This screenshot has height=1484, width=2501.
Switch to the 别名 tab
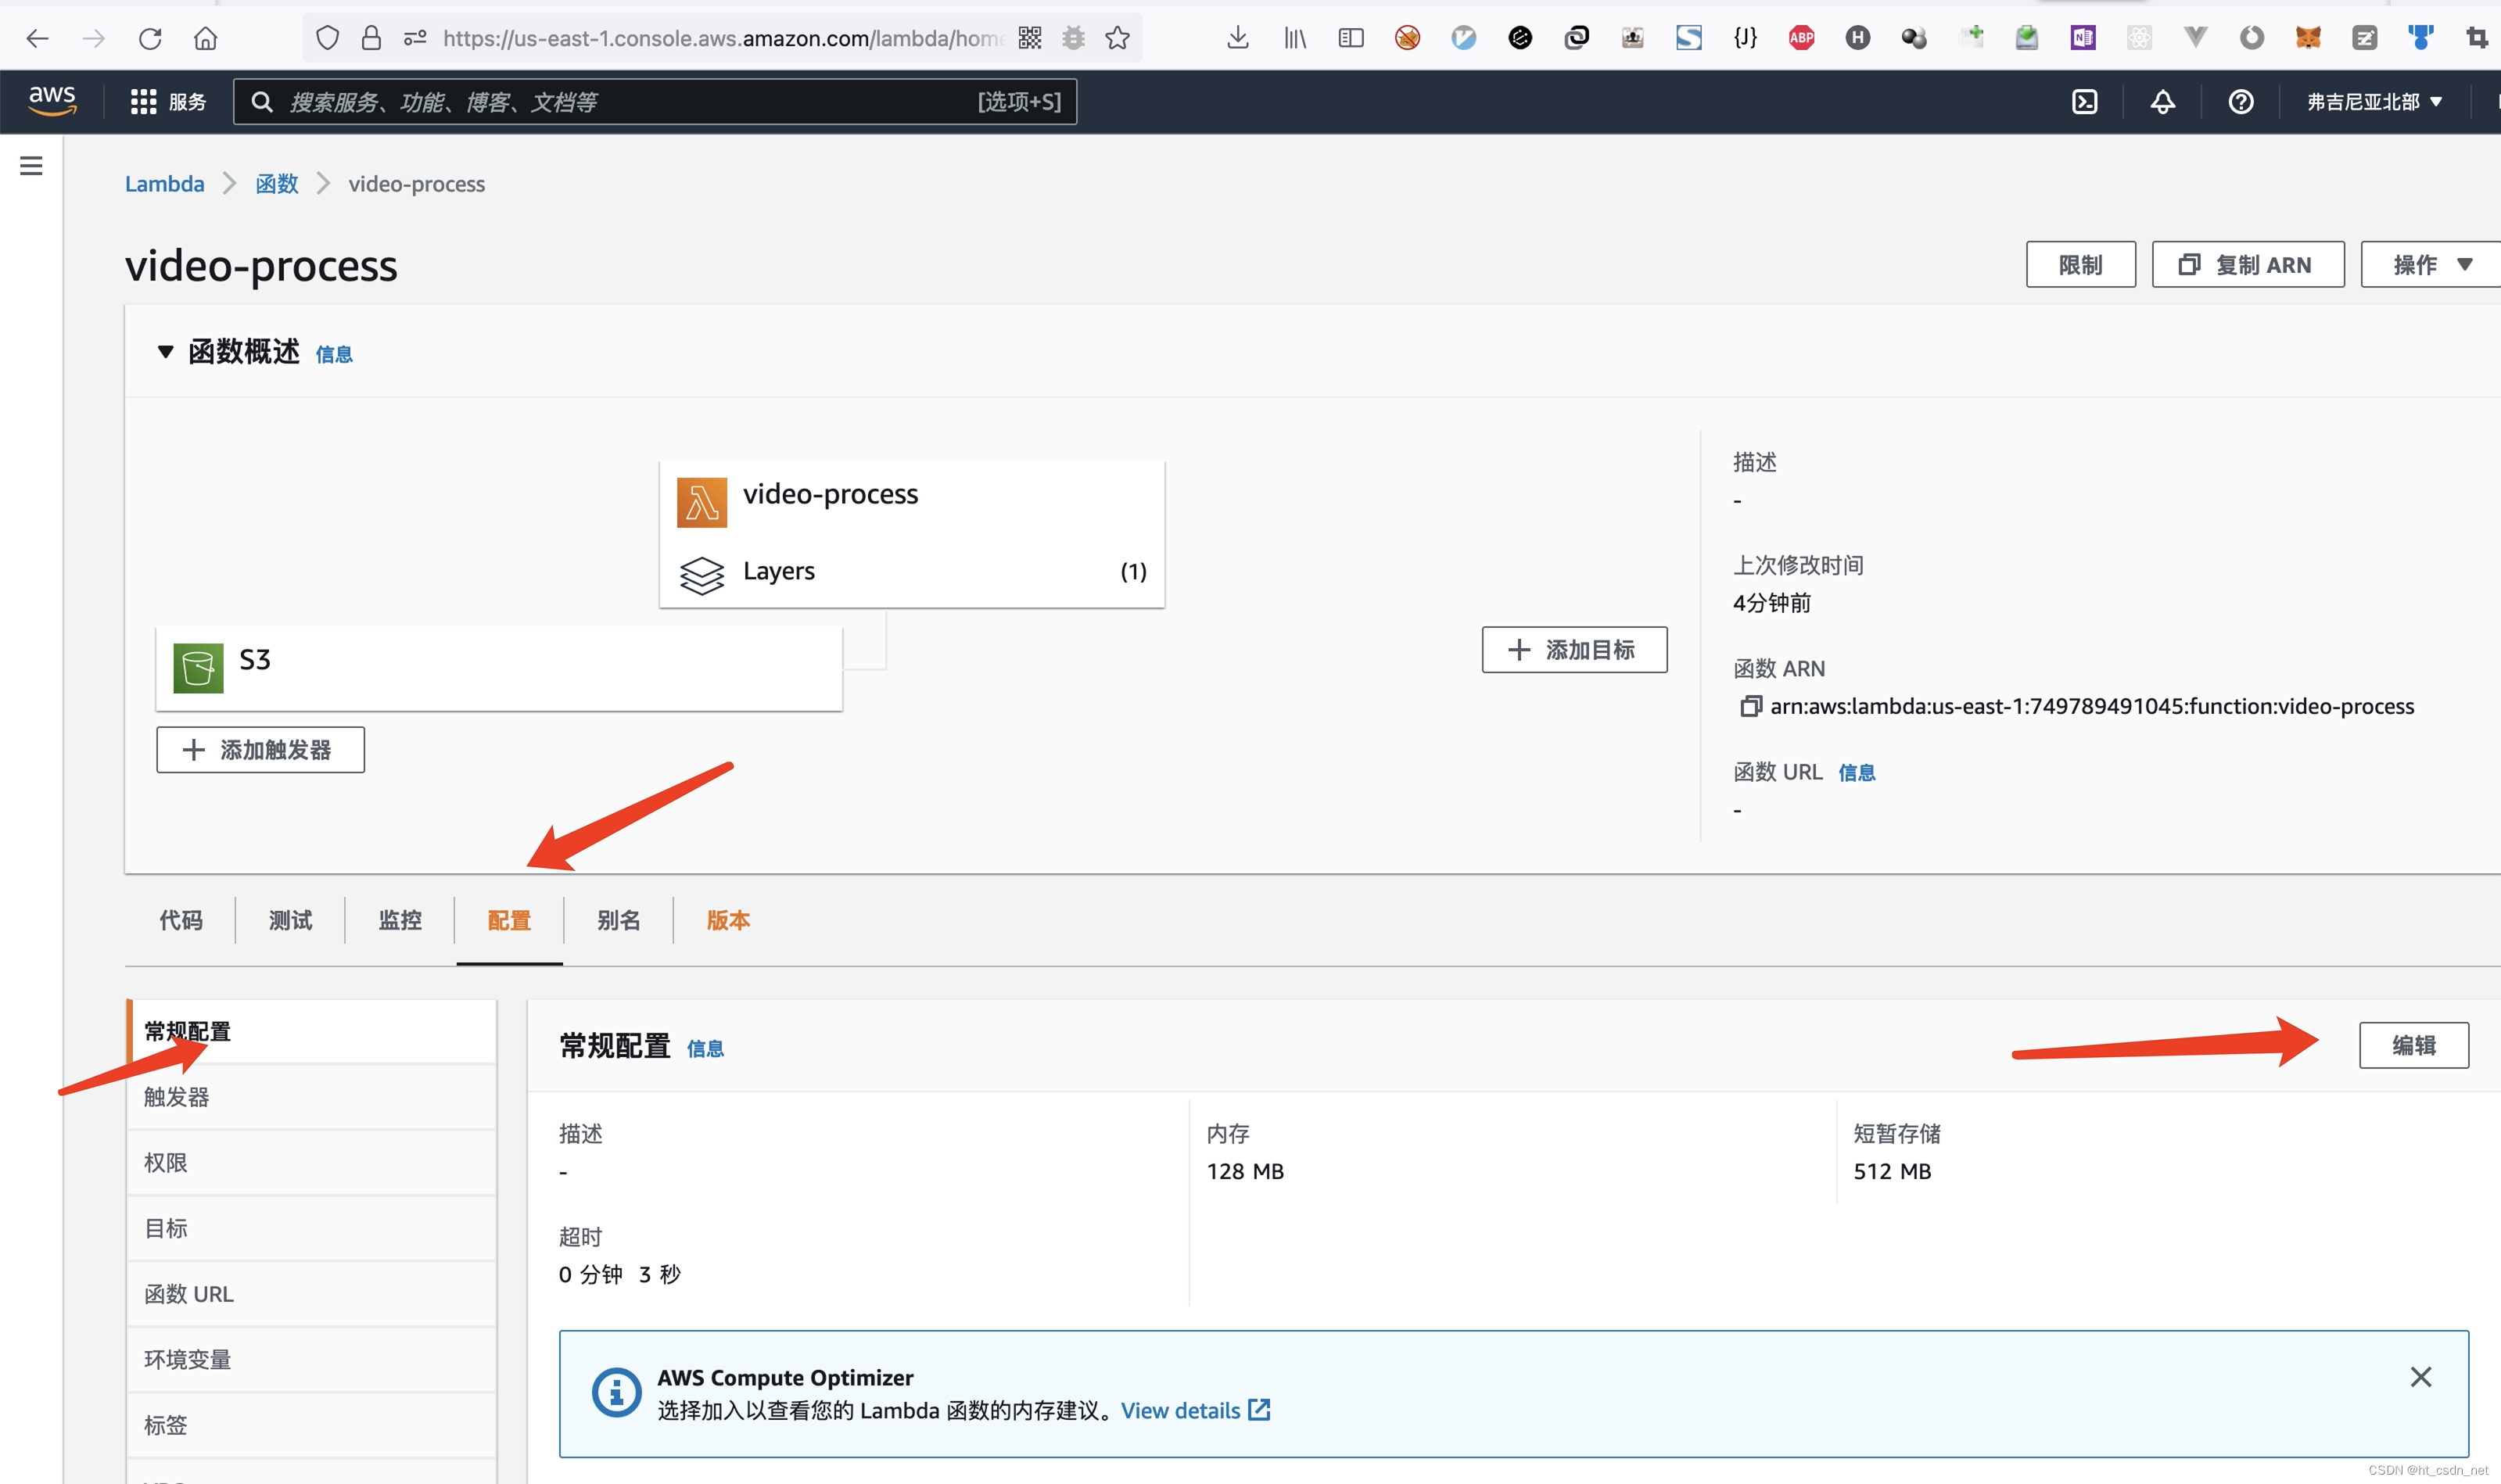point(618,920)
